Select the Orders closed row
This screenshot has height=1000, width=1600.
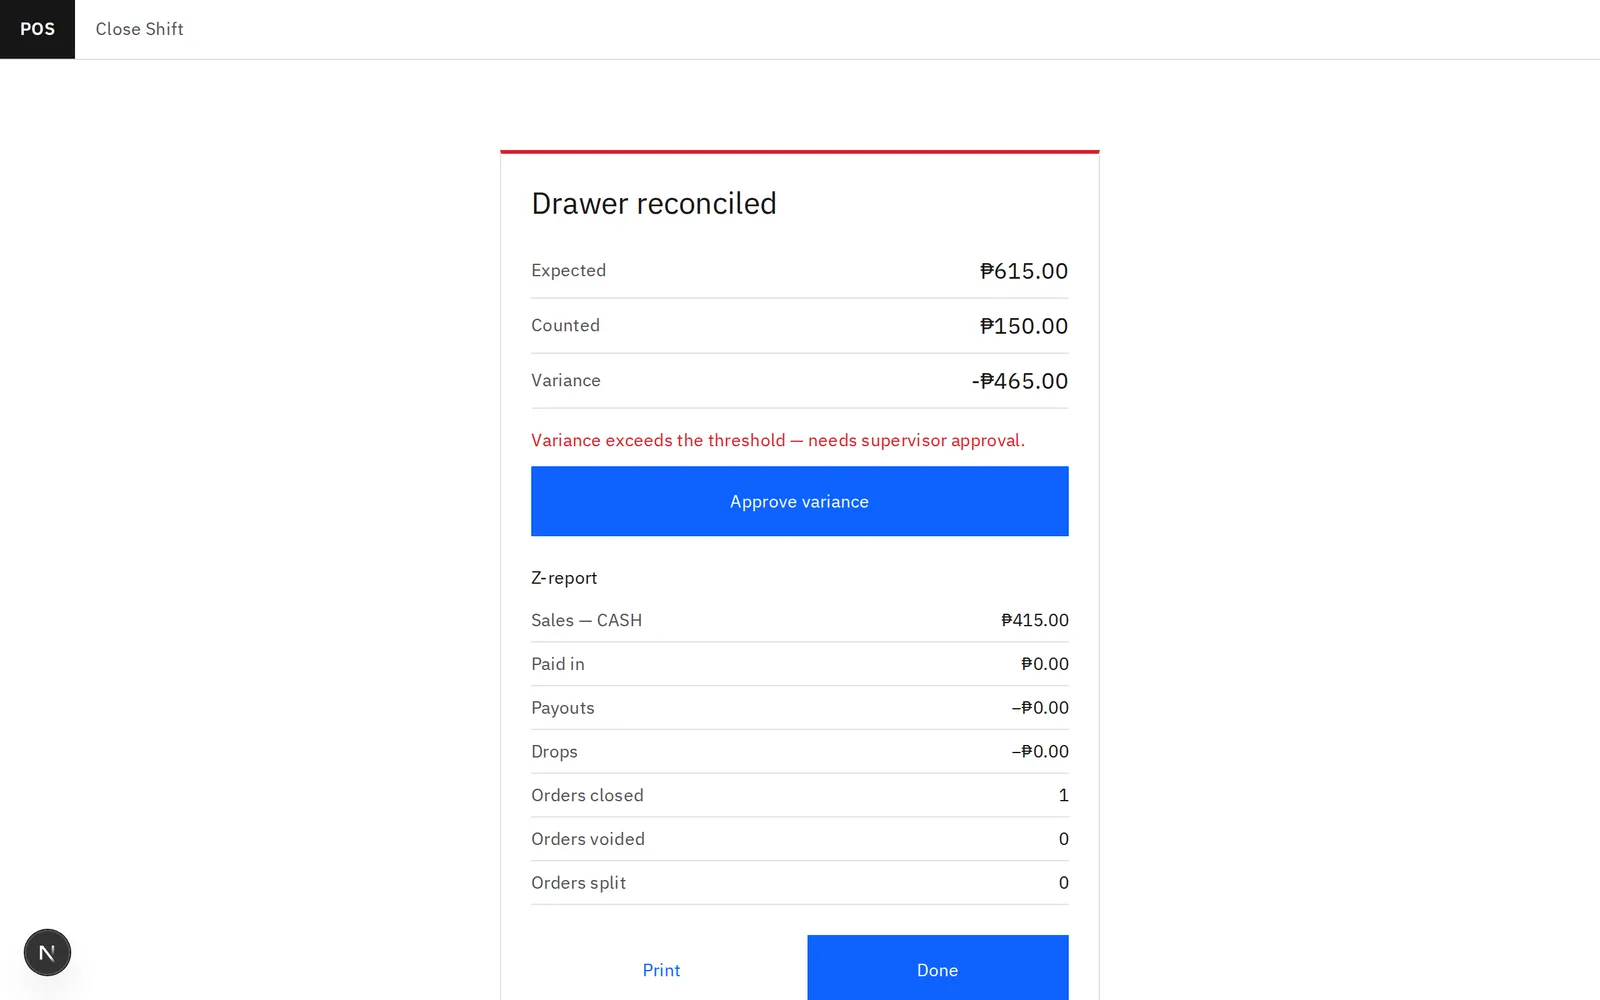[799, 796]
